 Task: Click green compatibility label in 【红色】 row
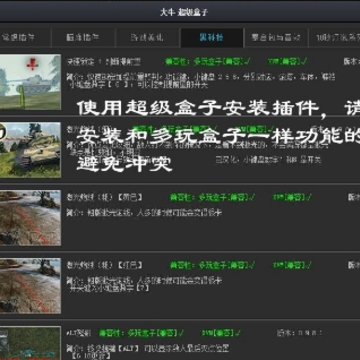213,265
